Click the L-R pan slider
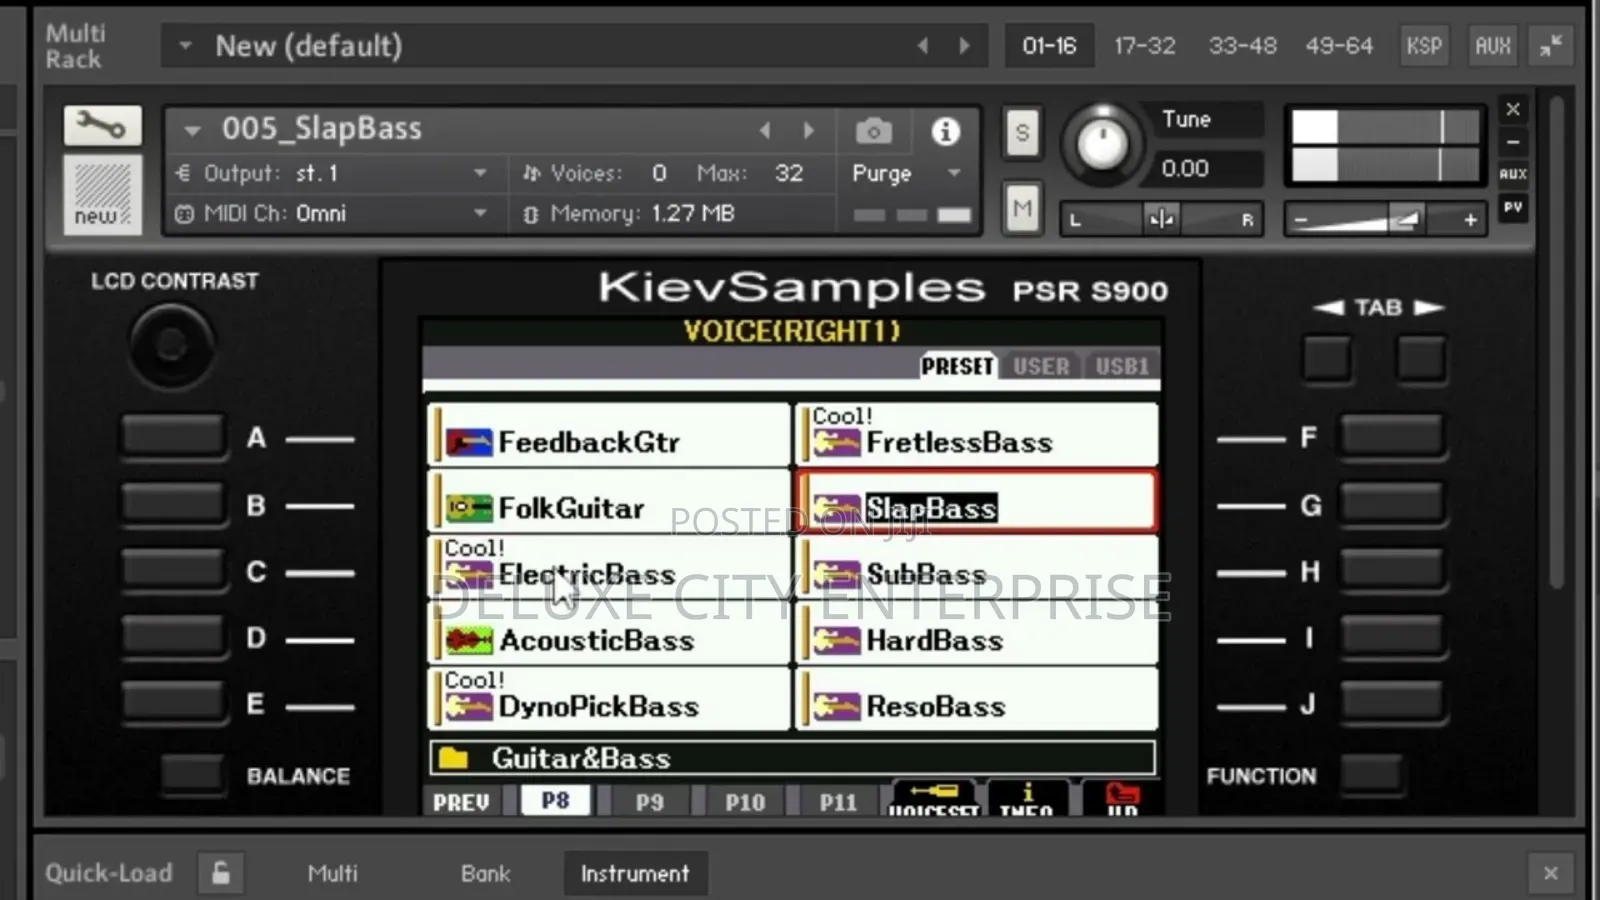 1160,219
